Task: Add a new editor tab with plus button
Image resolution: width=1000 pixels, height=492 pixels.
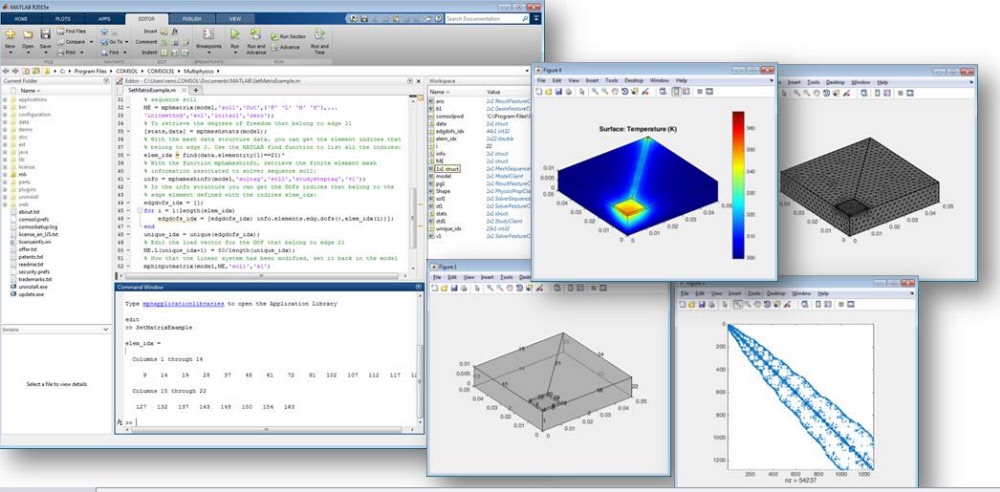Action: tap(196, 91)
